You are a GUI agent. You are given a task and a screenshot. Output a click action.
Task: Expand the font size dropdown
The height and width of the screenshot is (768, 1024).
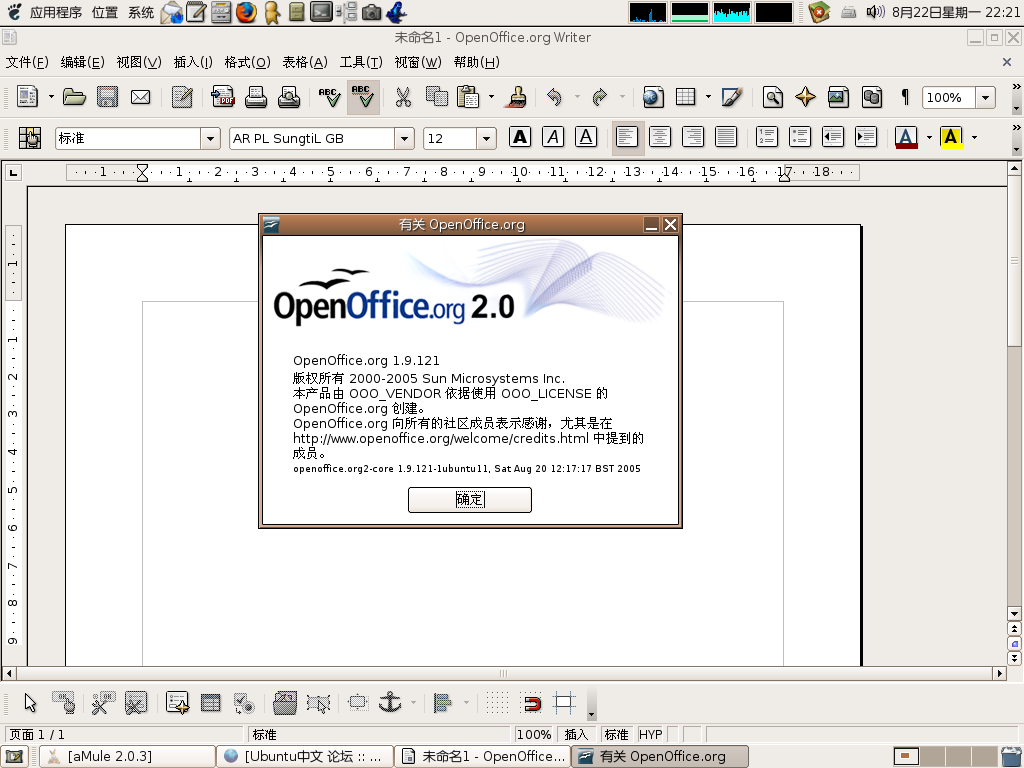point(485,138)
